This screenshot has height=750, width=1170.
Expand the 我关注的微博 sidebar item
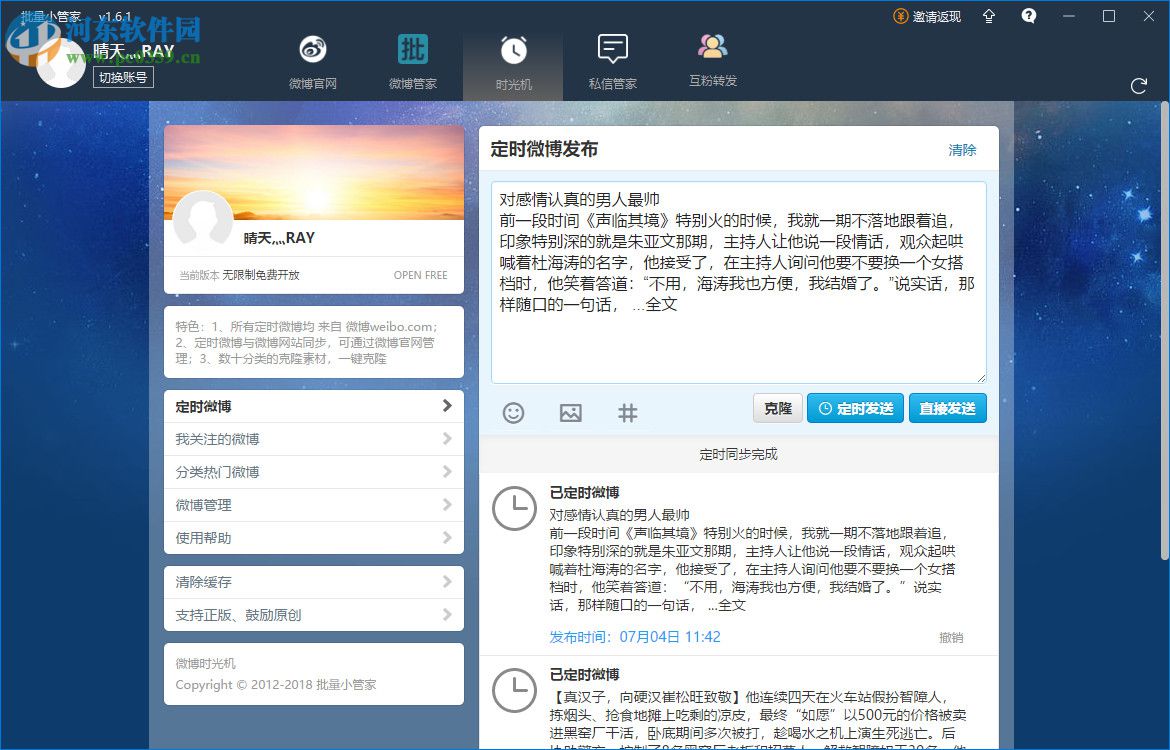click(x=313, y=438)
